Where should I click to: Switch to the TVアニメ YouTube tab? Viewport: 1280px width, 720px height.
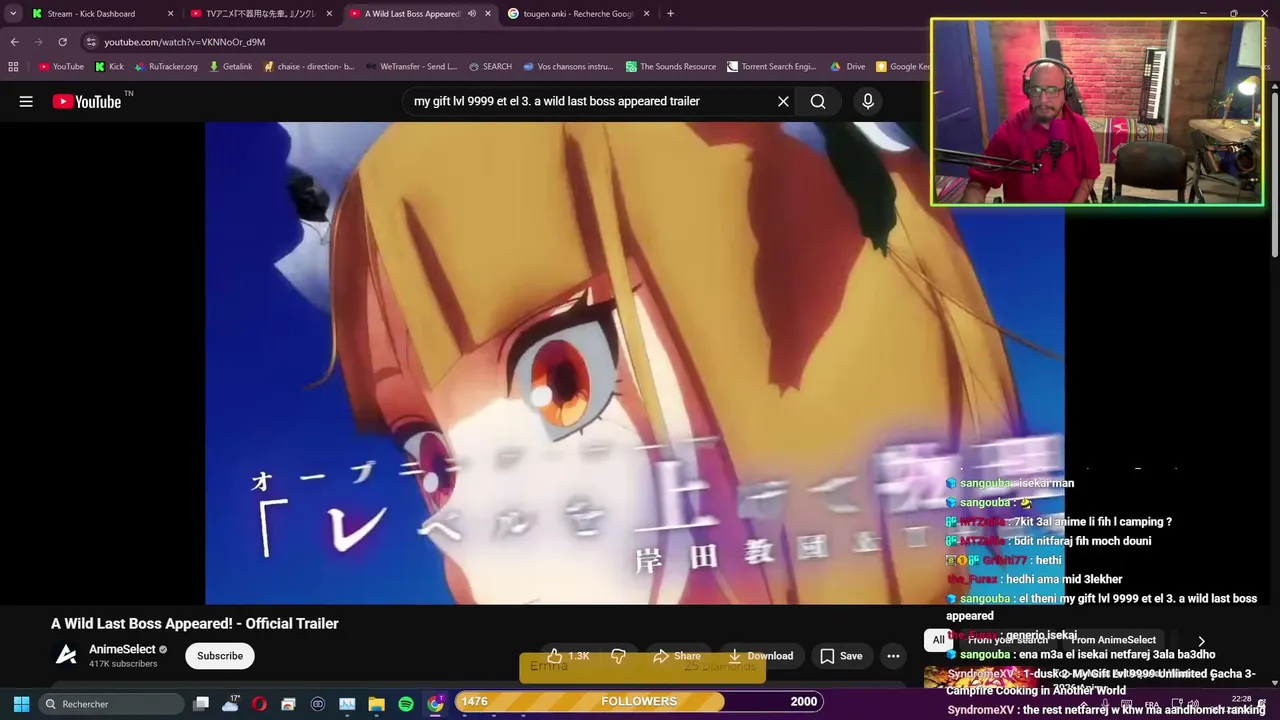(x=260, y=14)
